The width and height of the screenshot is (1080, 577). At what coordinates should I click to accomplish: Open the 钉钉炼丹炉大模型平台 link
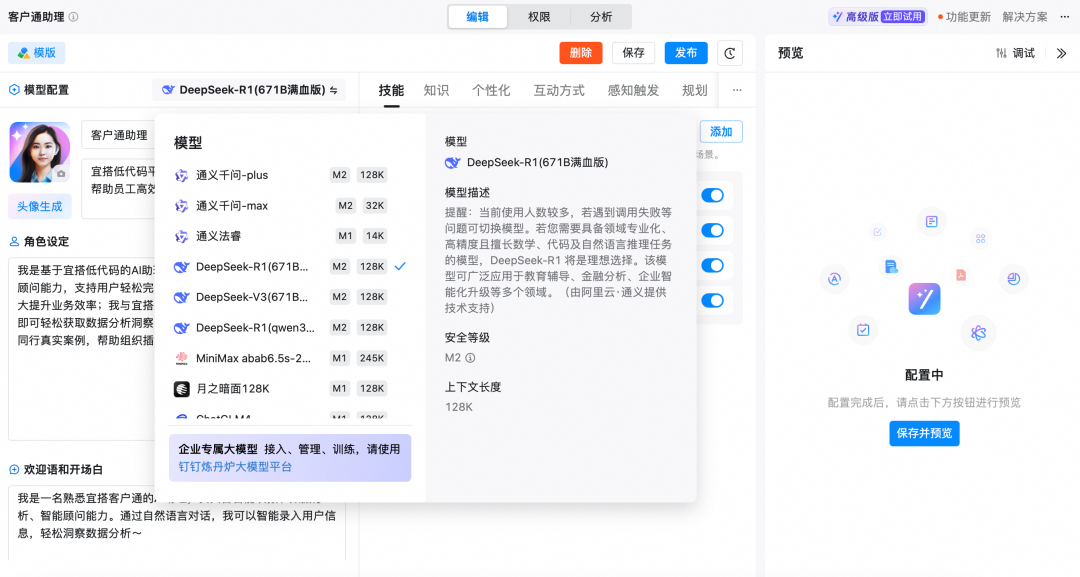point(236,467)
